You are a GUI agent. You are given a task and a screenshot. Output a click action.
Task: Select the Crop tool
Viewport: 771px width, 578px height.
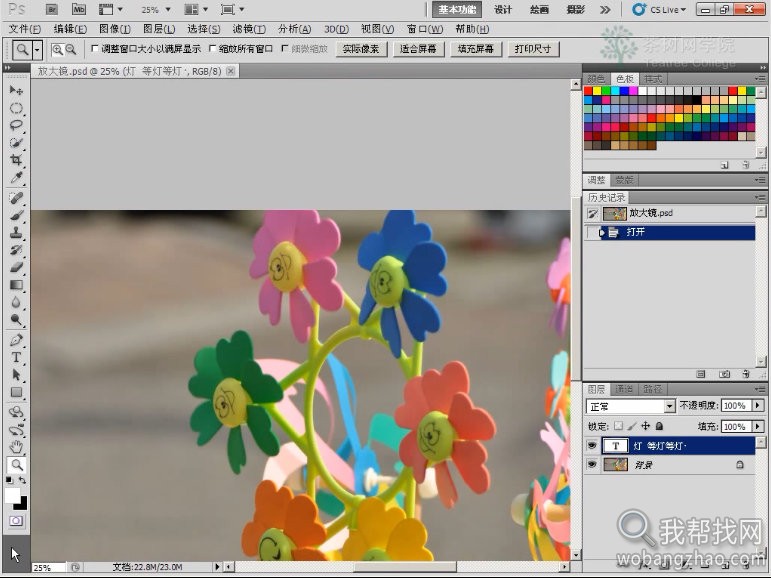16,160
